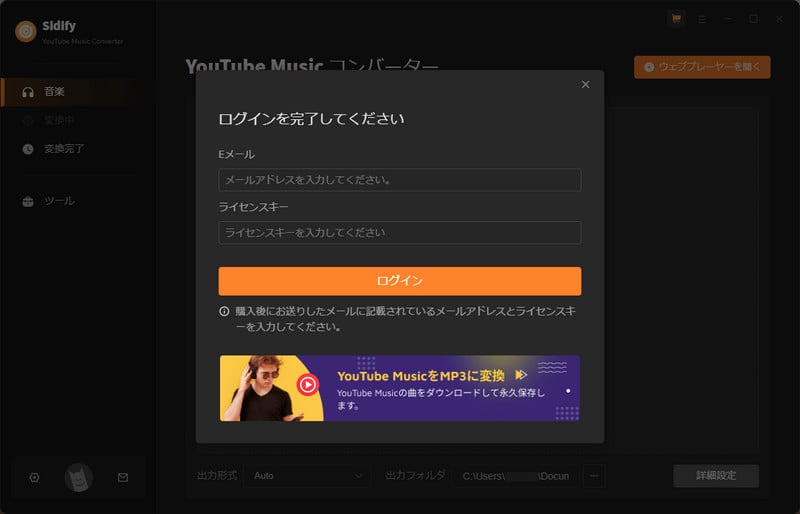This screenshot has width=800, height=514.
Task: Click the play icon on the banner
Action: pos(308,384)
